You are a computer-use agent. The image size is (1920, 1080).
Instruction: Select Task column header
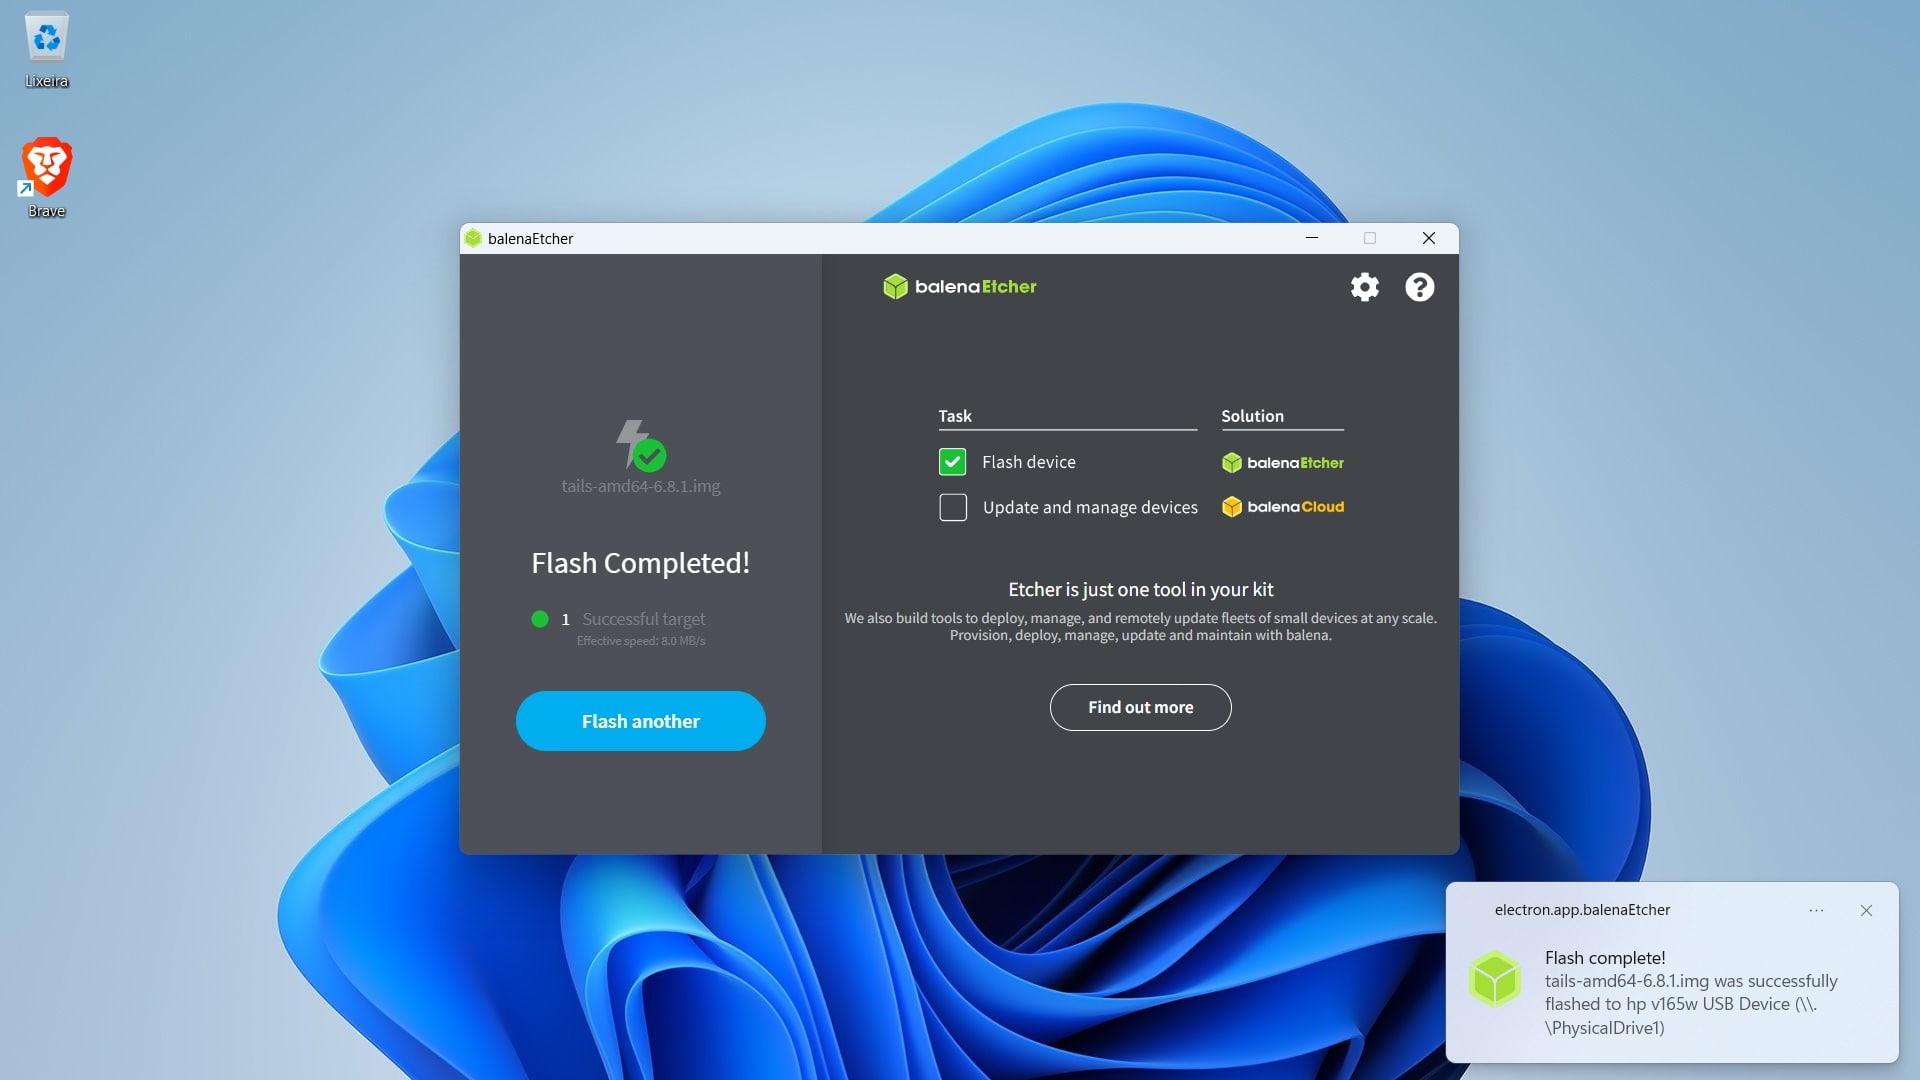pyautogui.click(x=953, y=415)
